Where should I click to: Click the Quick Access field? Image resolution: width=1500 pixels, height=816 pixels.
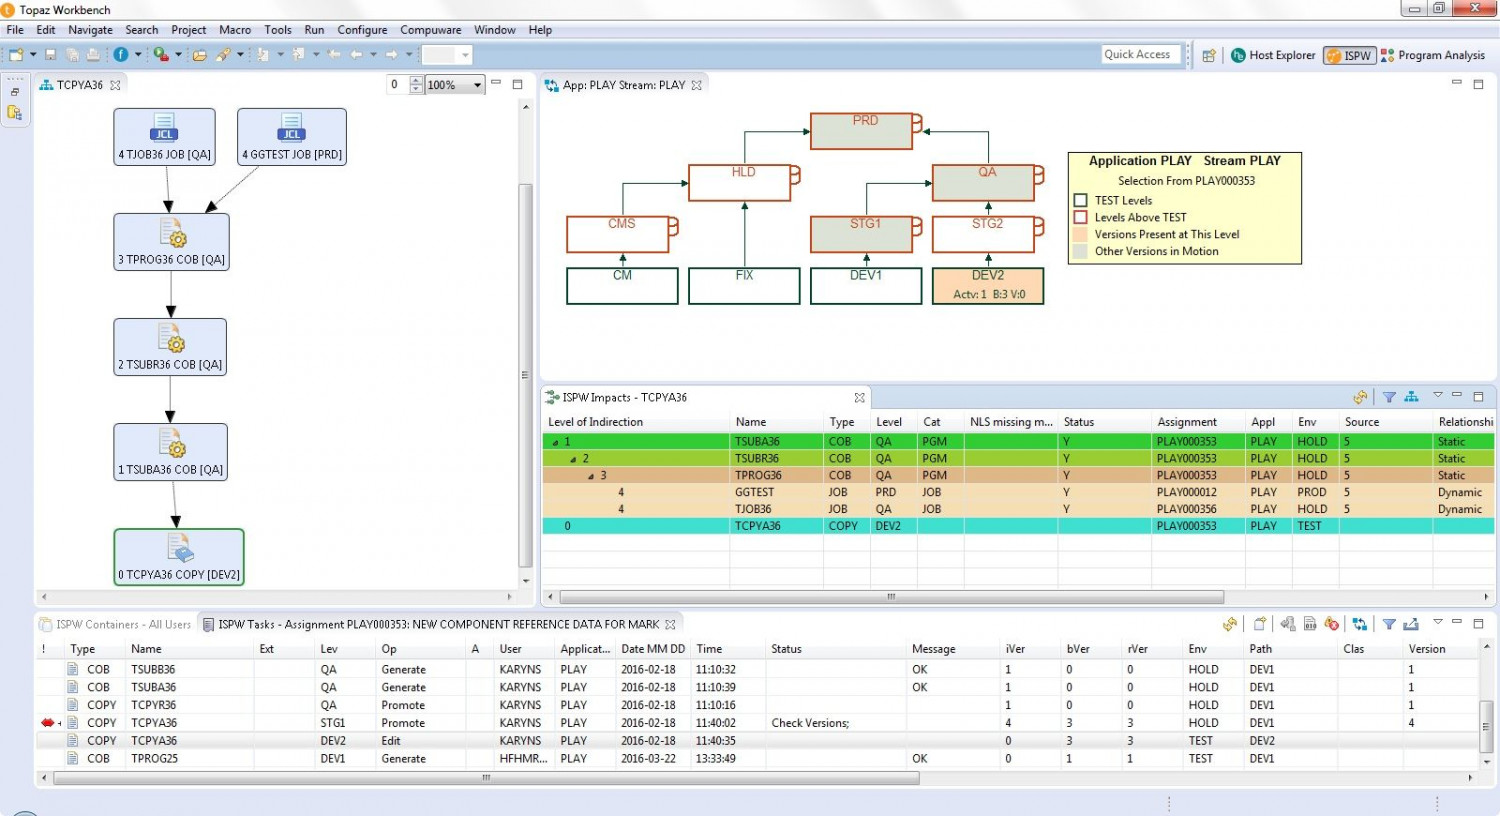point(1140,54)
